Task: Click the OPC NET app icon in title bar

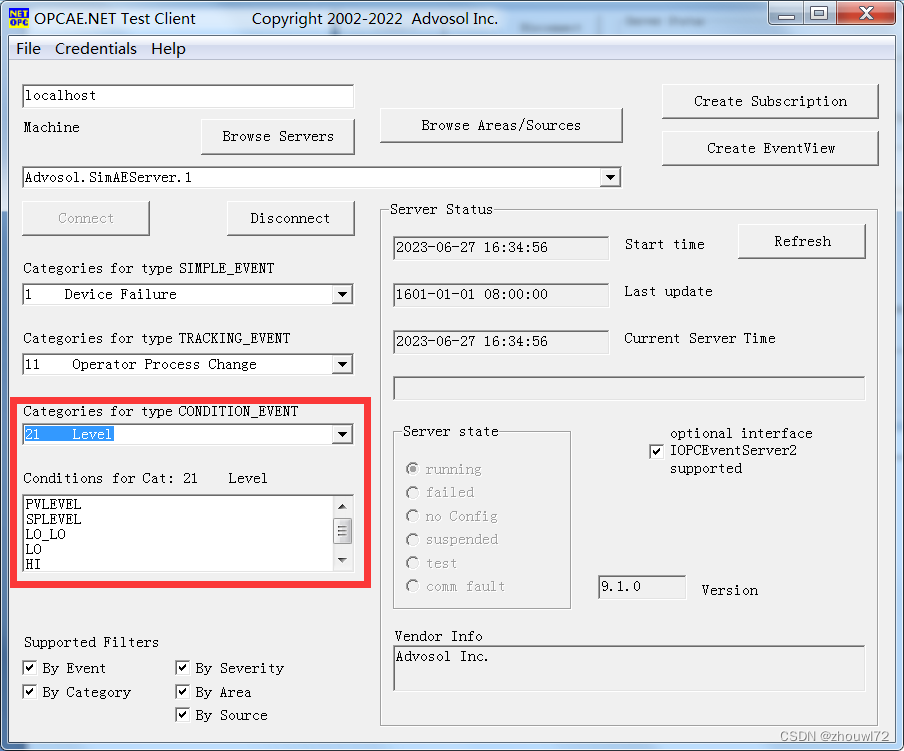Action: pos(18,18)
